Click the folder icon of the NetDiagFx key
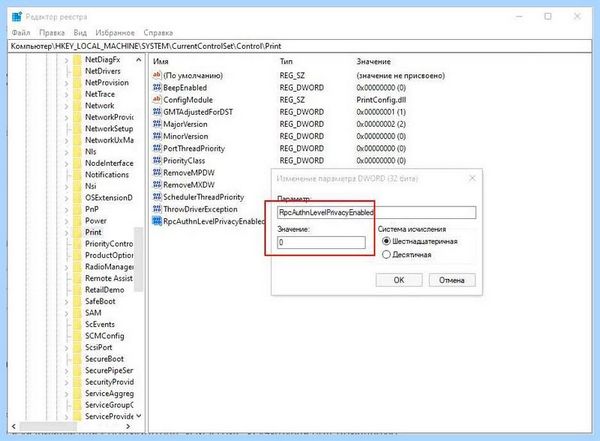600x441 pixels. [x=77, y=59]
